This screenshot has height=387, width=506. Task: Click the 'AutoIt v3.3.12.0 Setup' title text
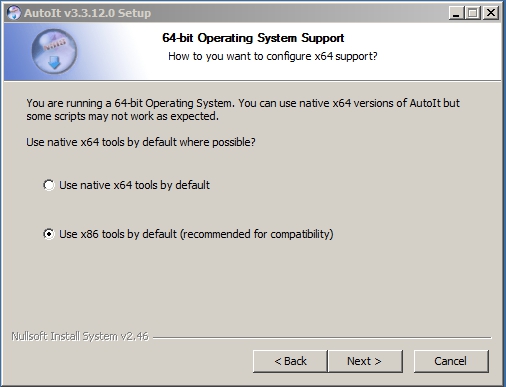(88, 13)
